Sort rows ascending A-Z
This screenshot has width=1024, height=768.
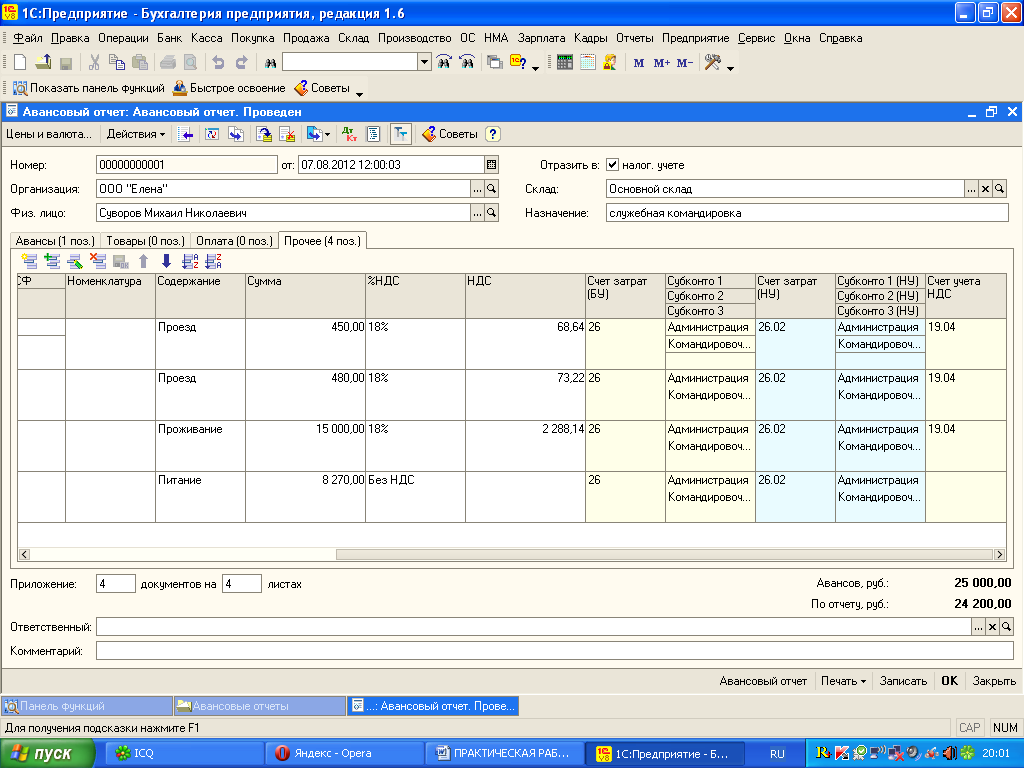click(190, 261)
